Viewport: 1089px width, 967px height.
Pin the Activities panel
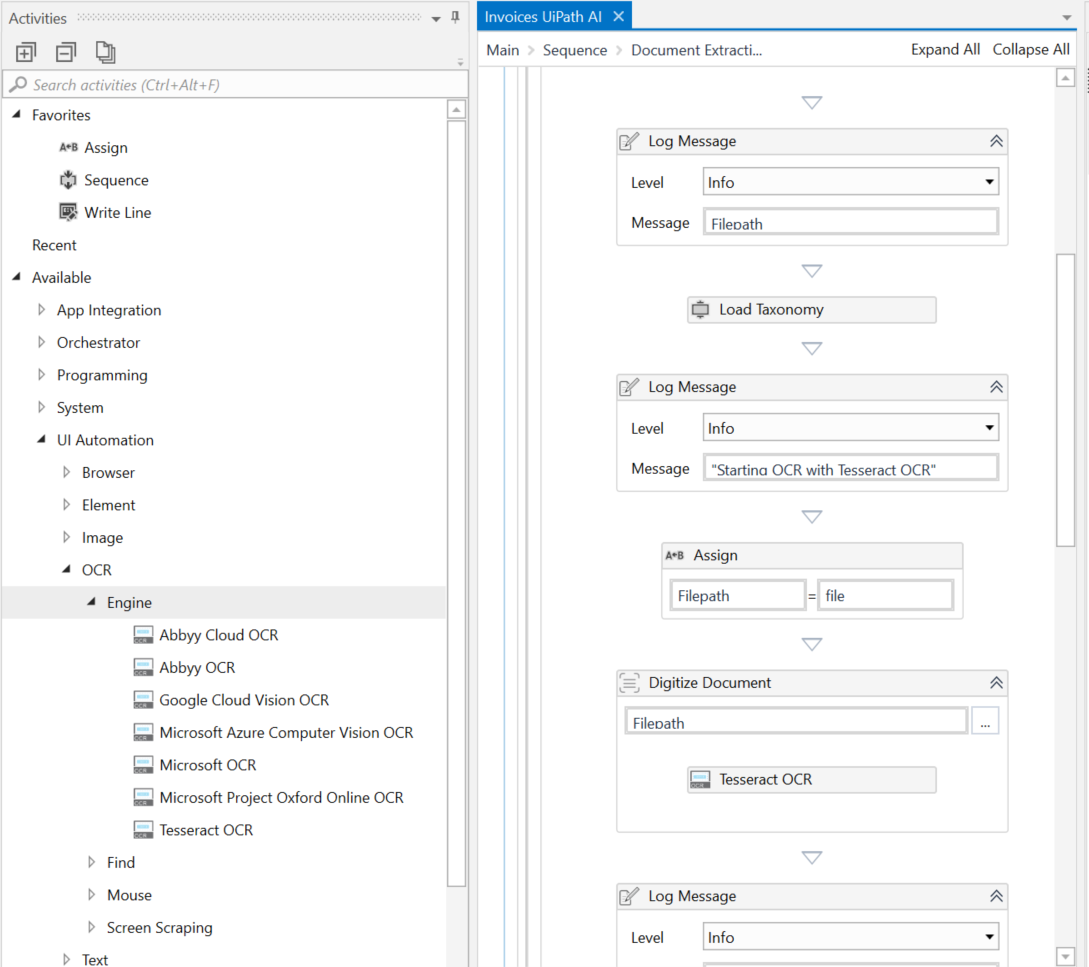pyautogui.click(x=456, y=17)
